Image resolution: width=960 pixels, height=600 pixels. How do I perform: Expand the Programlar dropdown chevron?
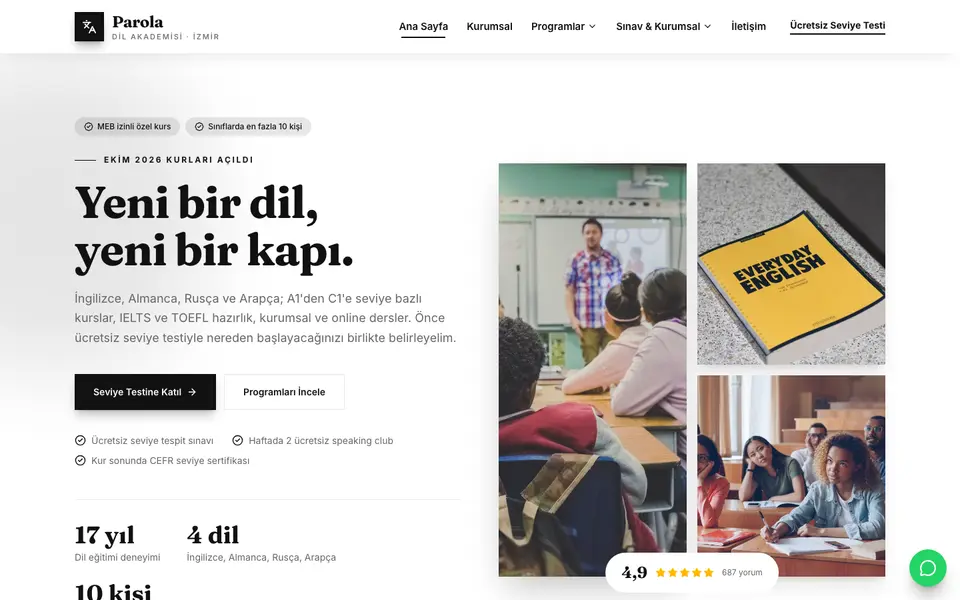(592, 26)
